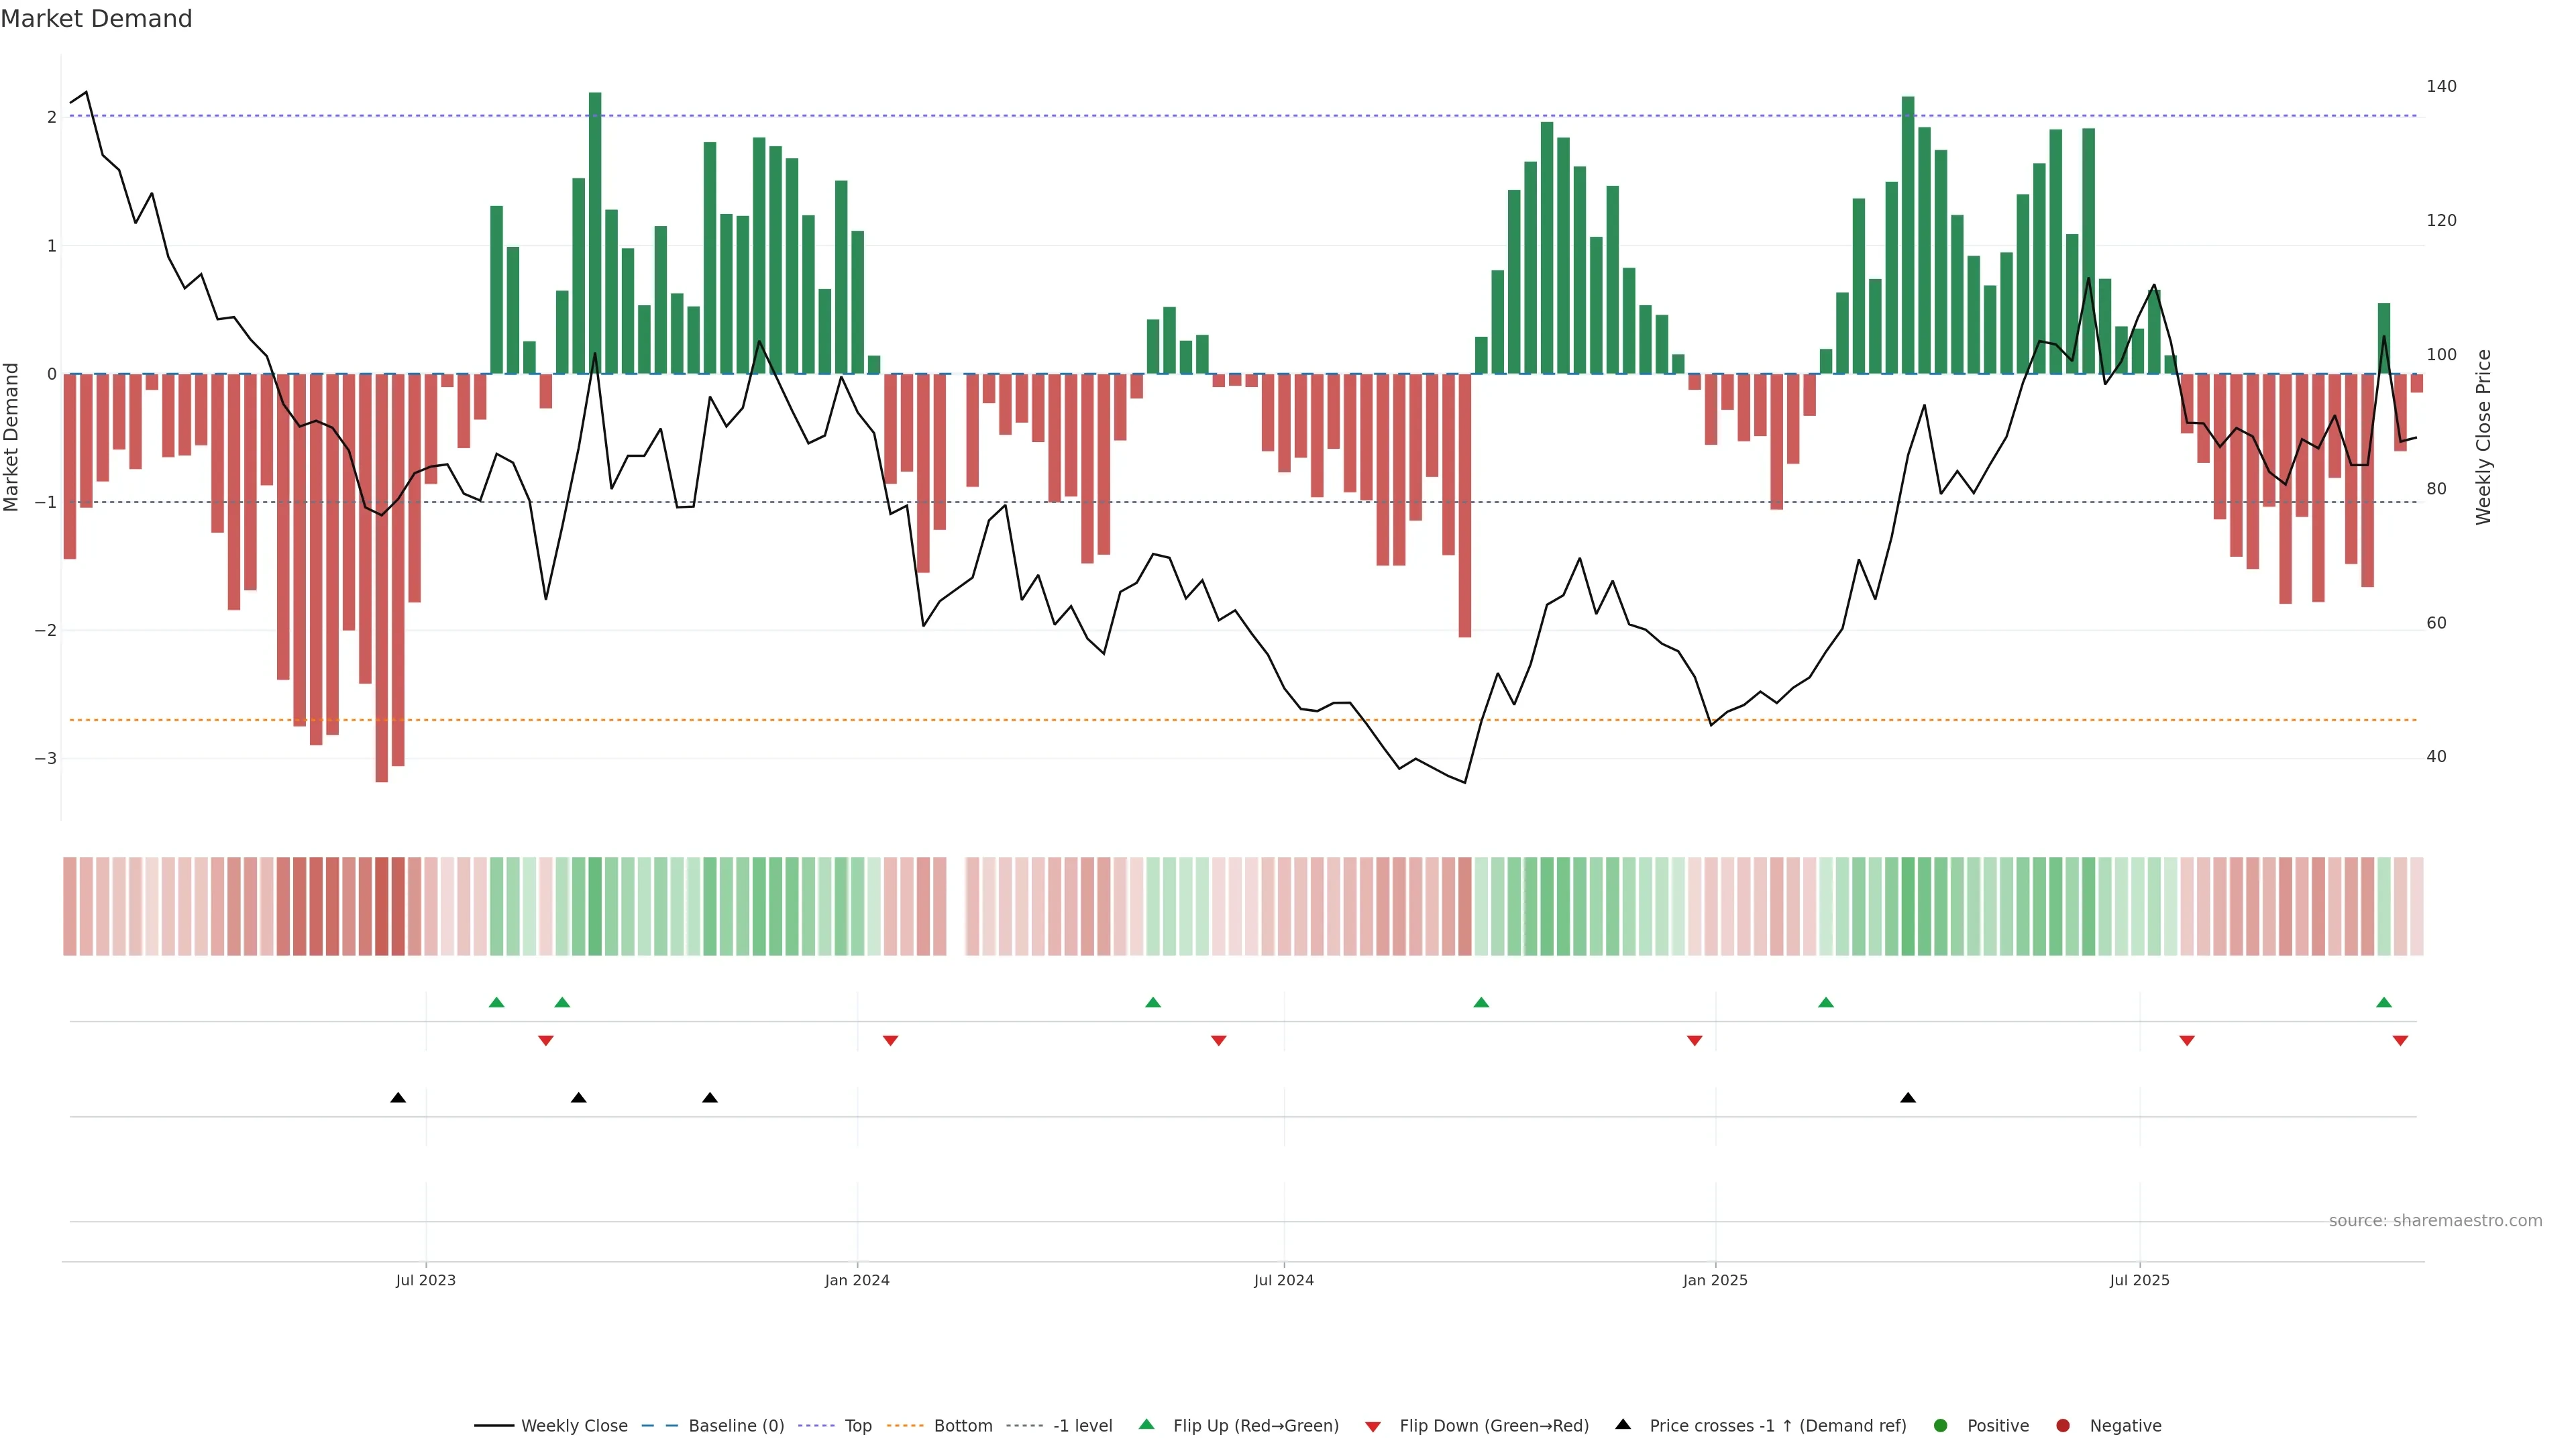Click the last green flip-up marker in late 2025
The image size is (2576, 1449).
pos(2384,1002)
